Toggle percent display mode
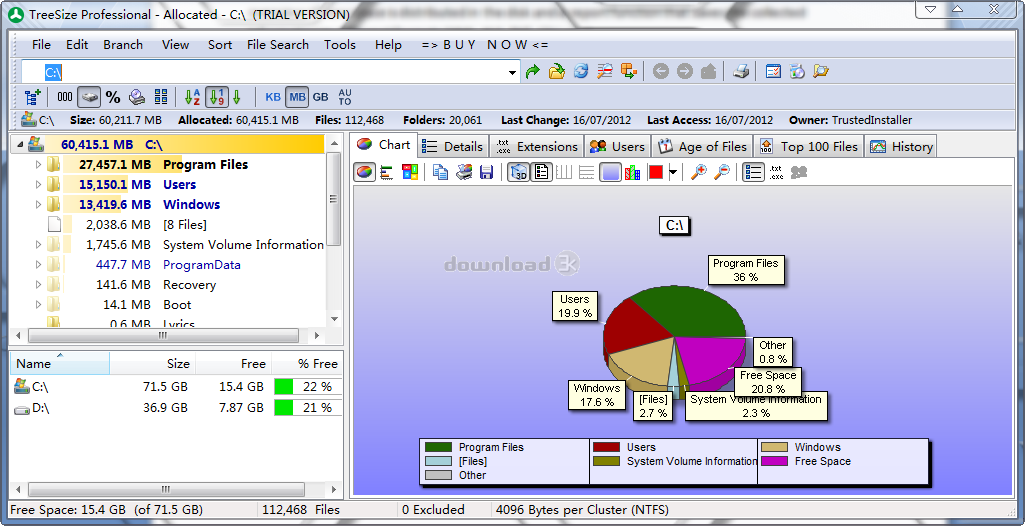Image resolution: width=1025 pixels, height=526 pixels. point(113,97)
